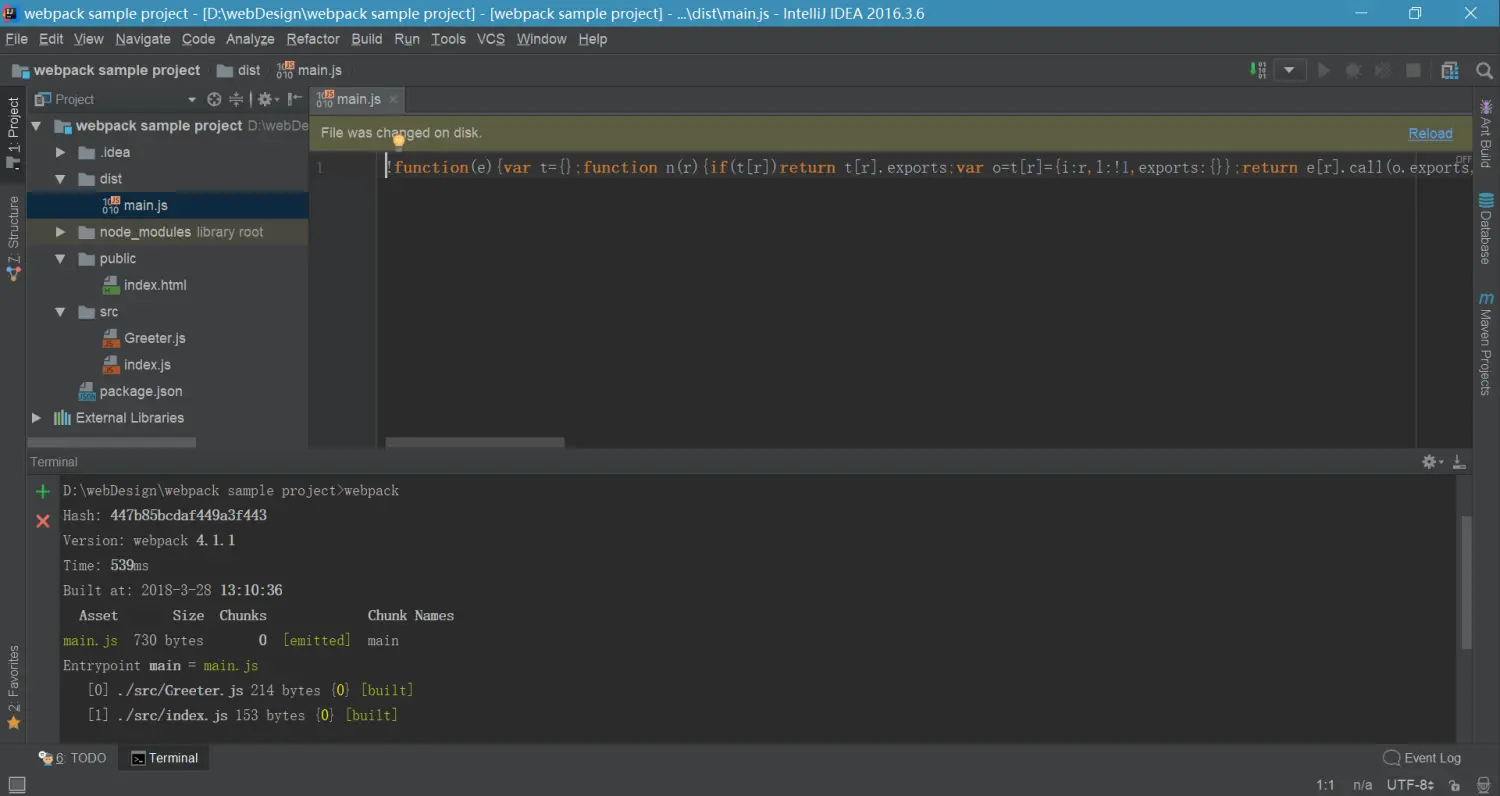Click the dist breadcrumb
1500x796 pixels.
tap(239, 70)
